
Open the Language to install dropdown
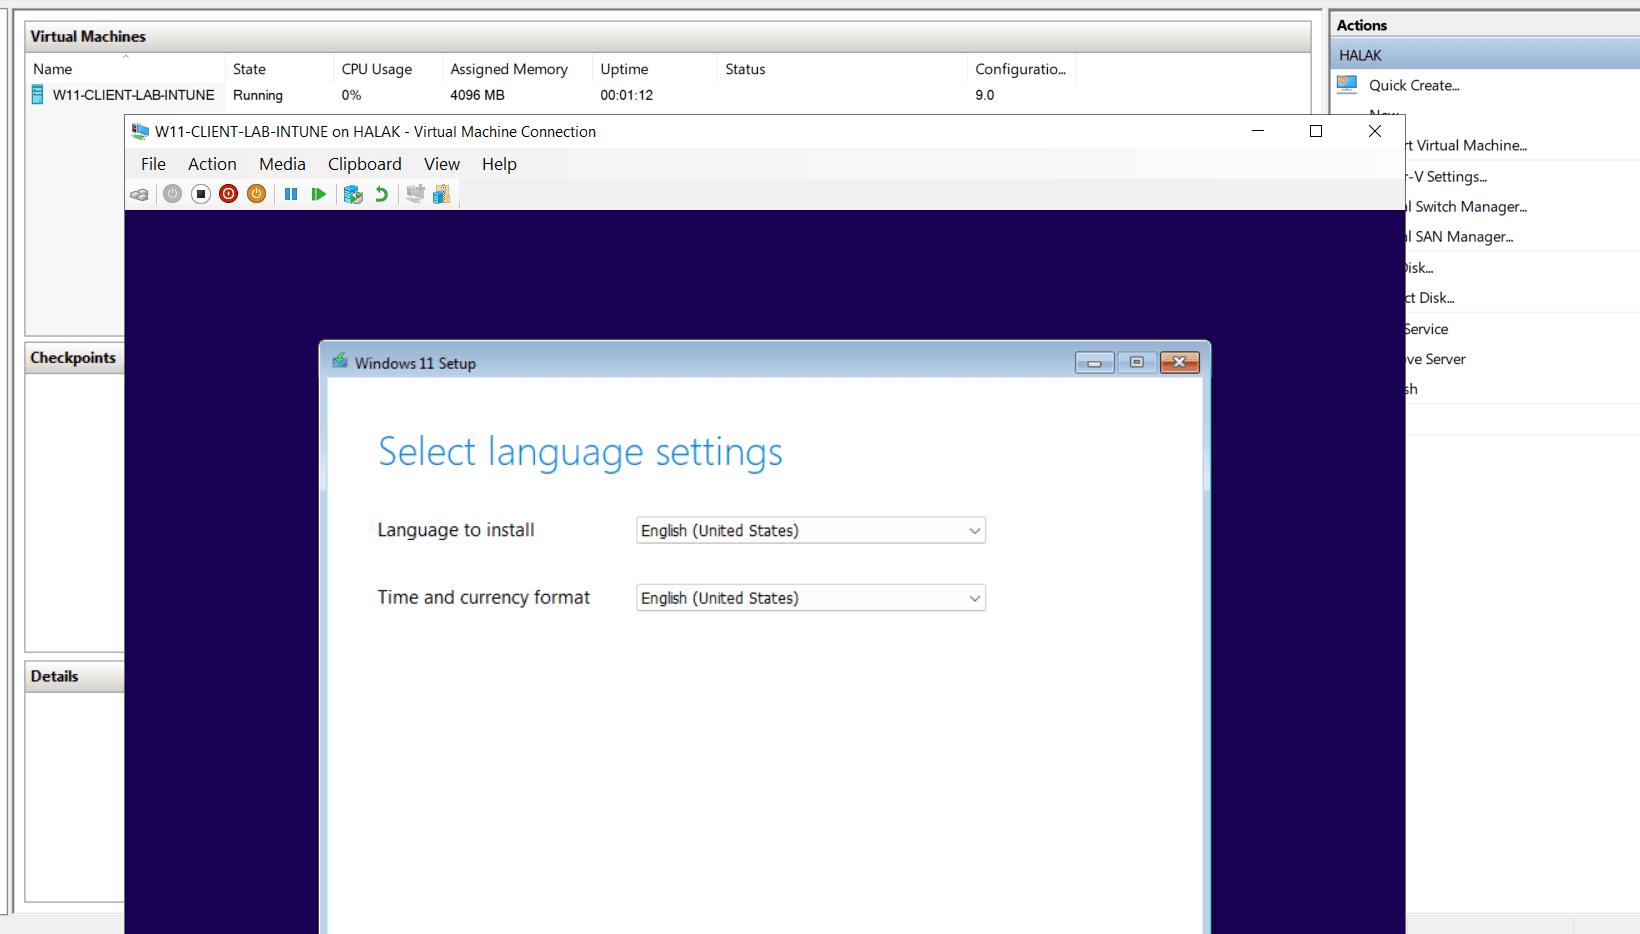(x=973, y=530)
